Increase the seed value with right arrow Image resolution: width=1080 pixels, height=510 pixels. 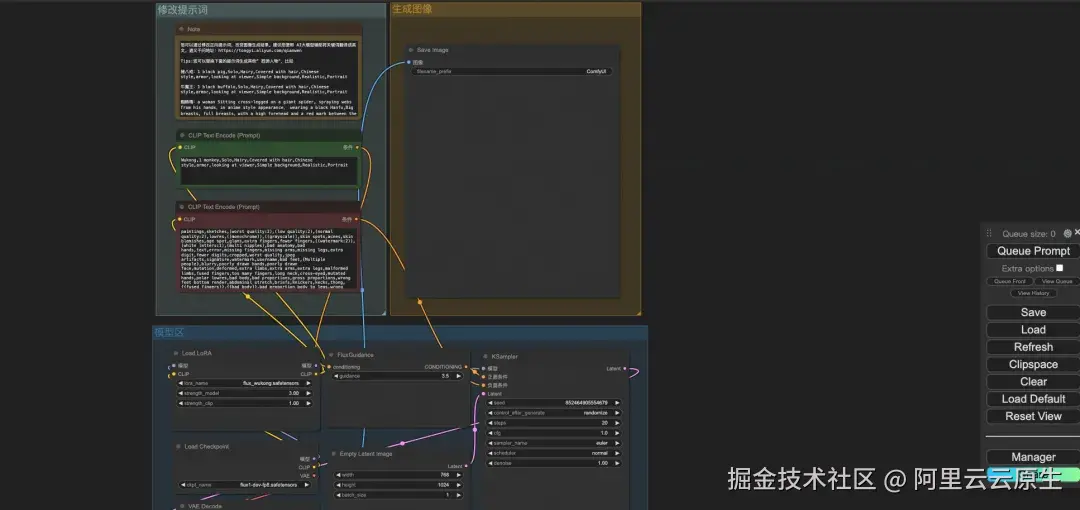click(617, 402)
